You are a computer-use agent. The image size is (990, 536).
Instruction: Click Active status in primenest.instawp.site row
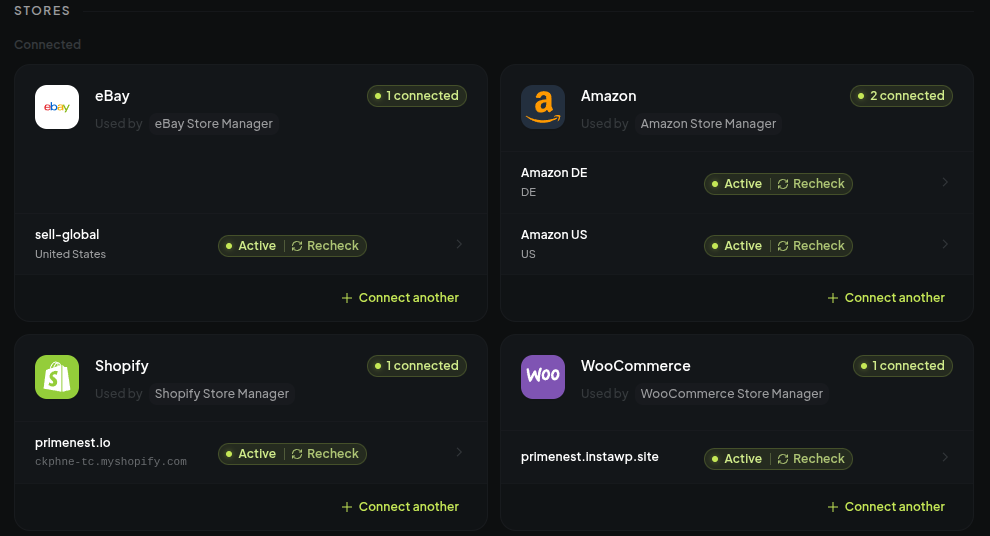tap(737, 459)
